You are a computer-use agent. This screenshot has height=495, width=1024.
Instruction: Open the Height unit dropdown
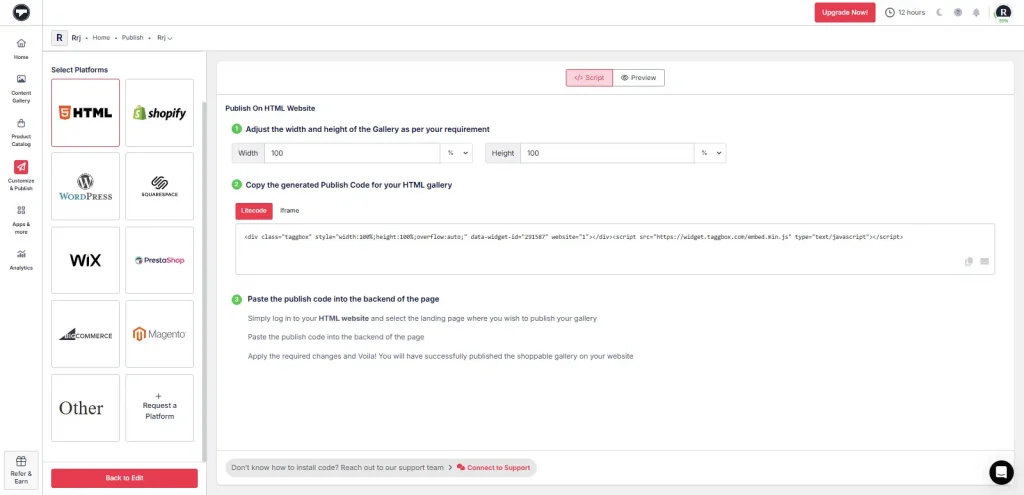click(x=711, y=153)
